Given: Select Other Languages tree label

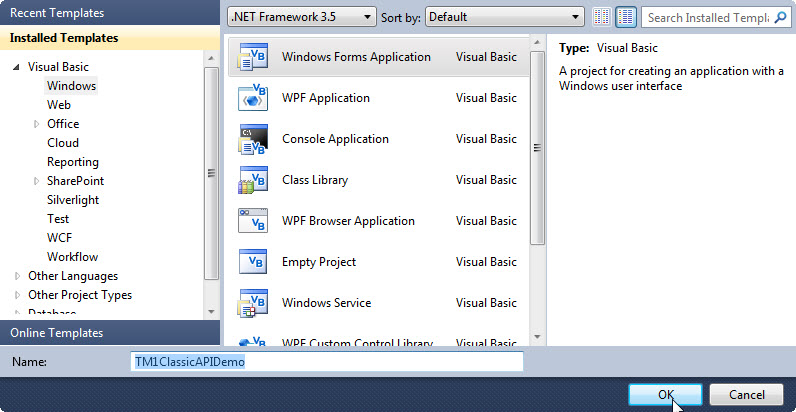Looking at the screenshot, I should point(73,276).
